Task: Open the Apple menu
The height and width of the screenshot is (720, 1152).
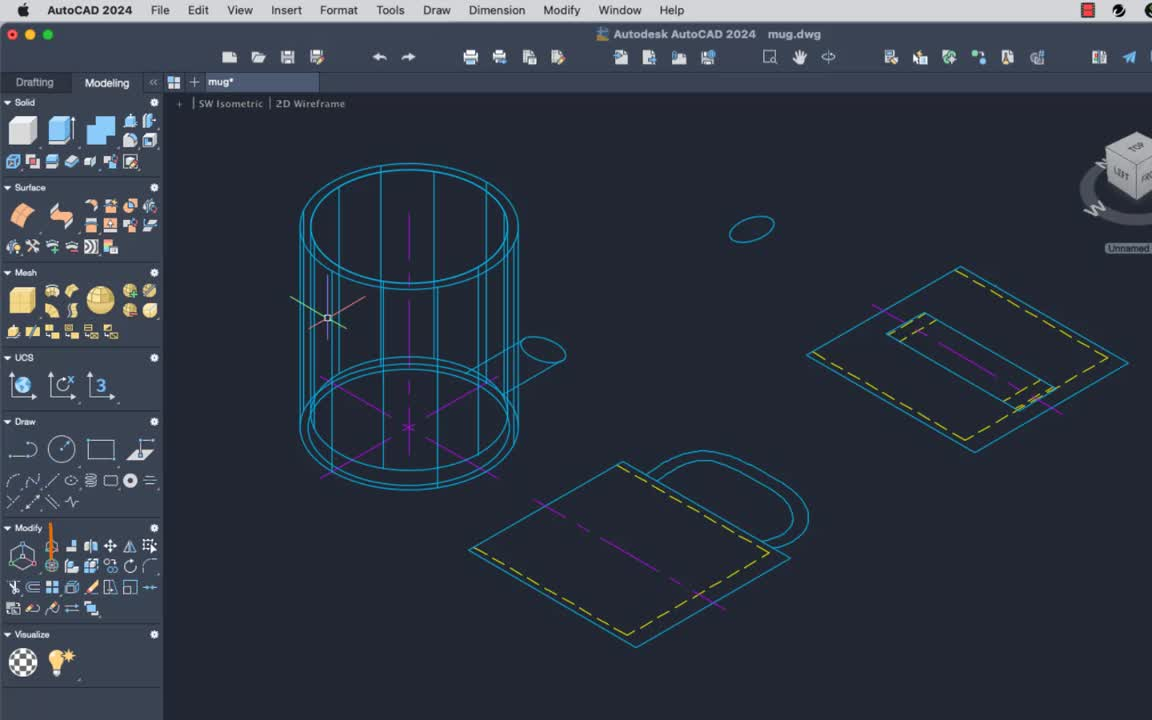Action: (23, 10)
